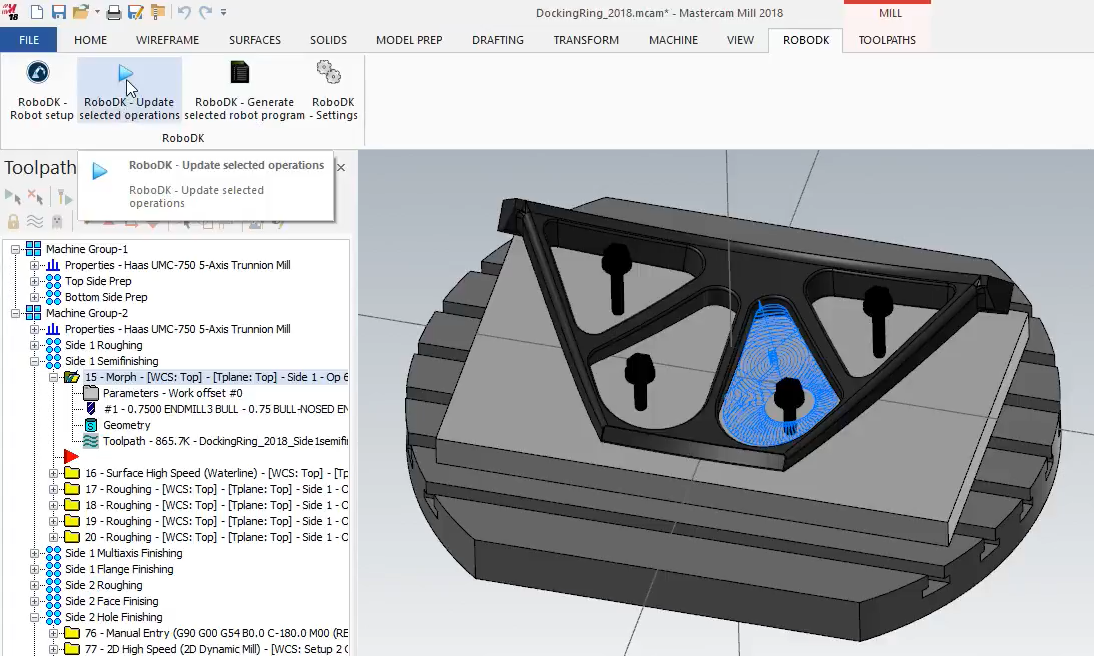The height and width of the screenshot is (656, 1094).
Task: Click RoboDK Generate selected robot program
Action: [x=244, y=91]
